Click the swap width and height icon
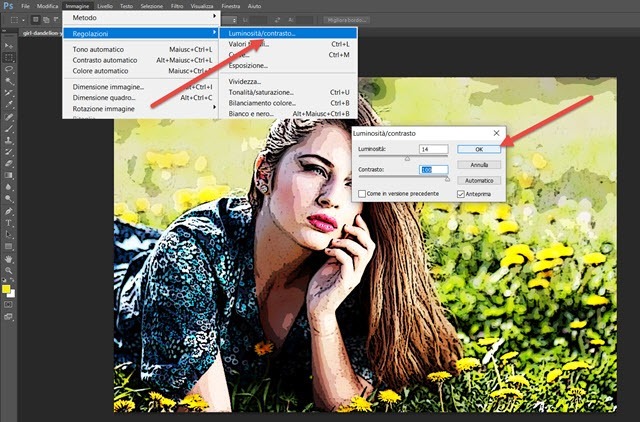This screenshot has width=640, height=422. (x=278, y=20)
